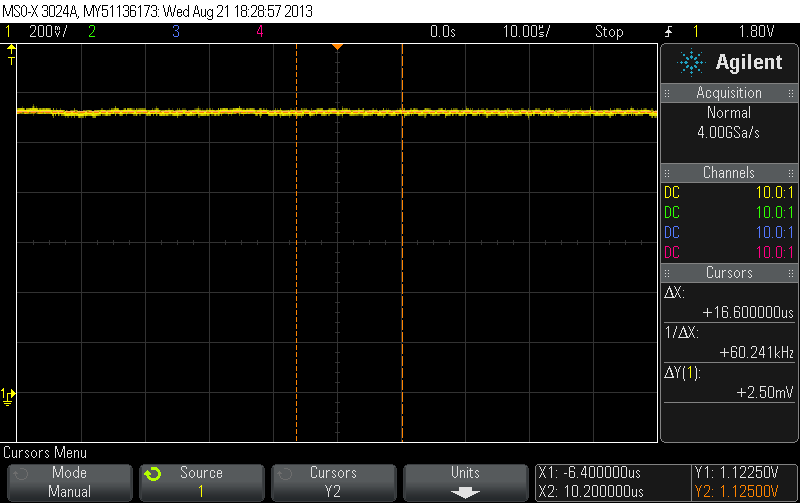Image resolution: width=800 pixels, height=503 pixels.
Task: Click the X1: -6.400000us cursor value
Action: coord(590,473)
